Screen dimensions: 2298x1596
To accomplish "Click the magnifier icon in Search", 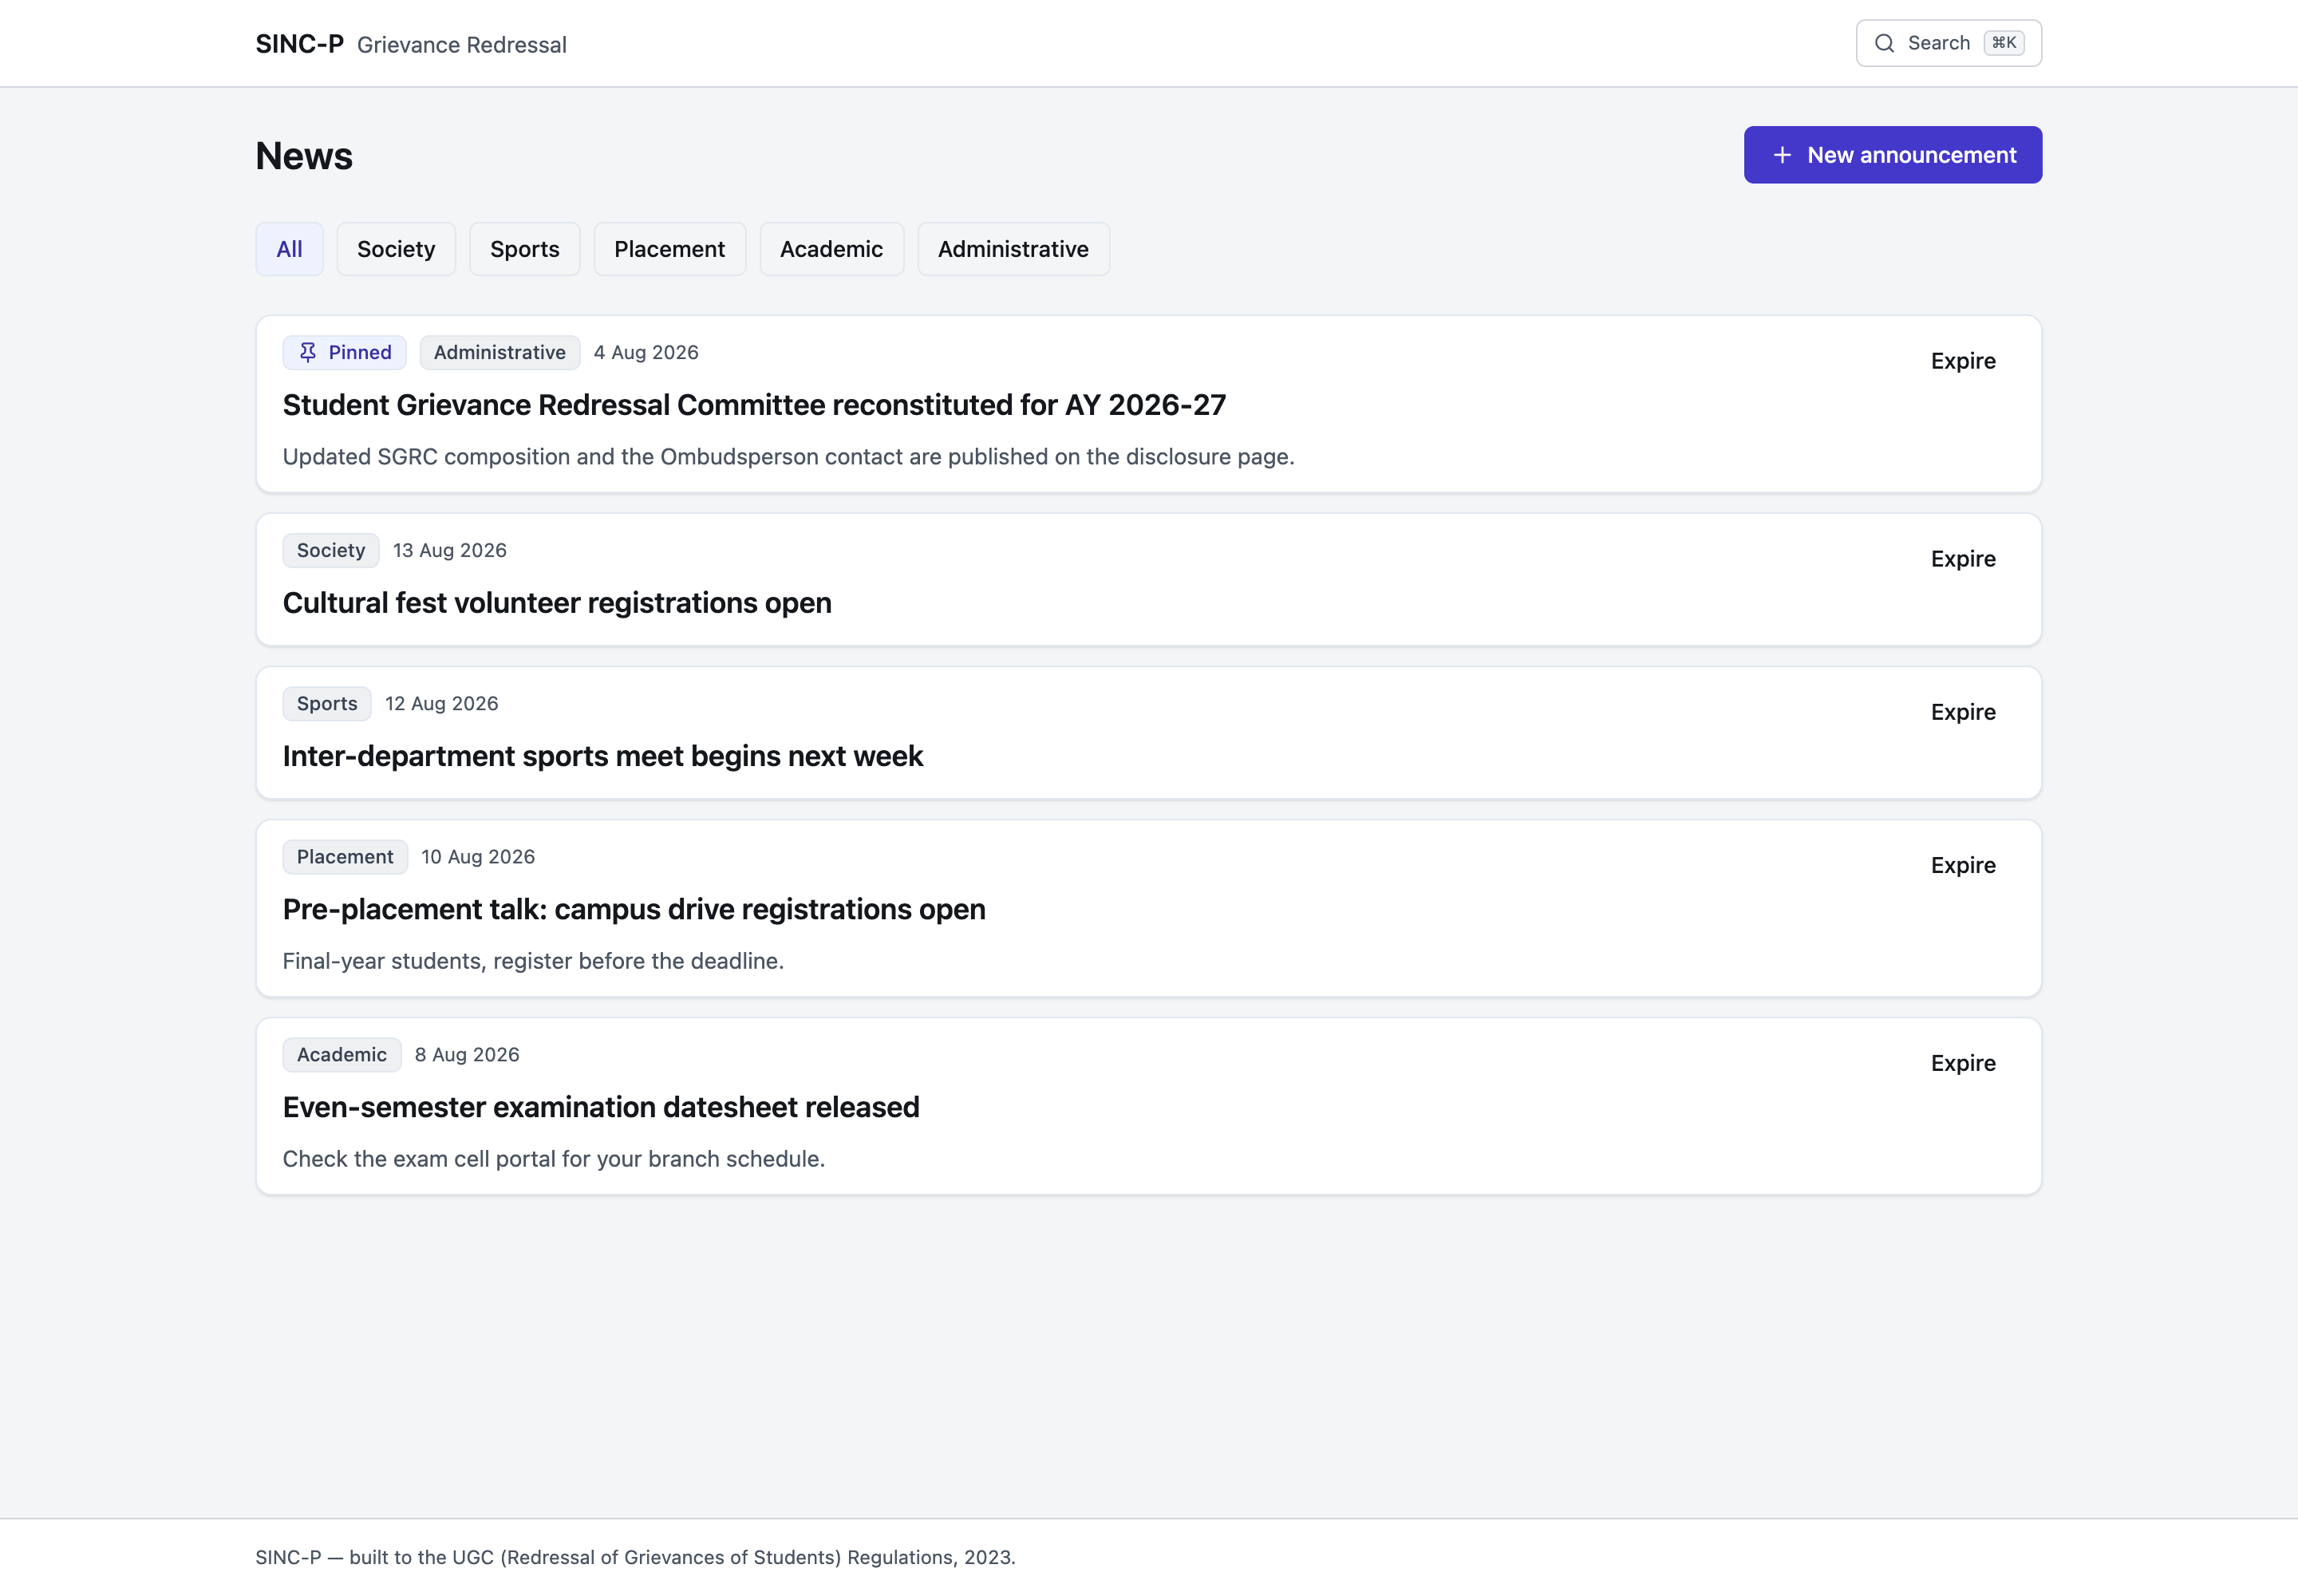I will [1884, 43].
